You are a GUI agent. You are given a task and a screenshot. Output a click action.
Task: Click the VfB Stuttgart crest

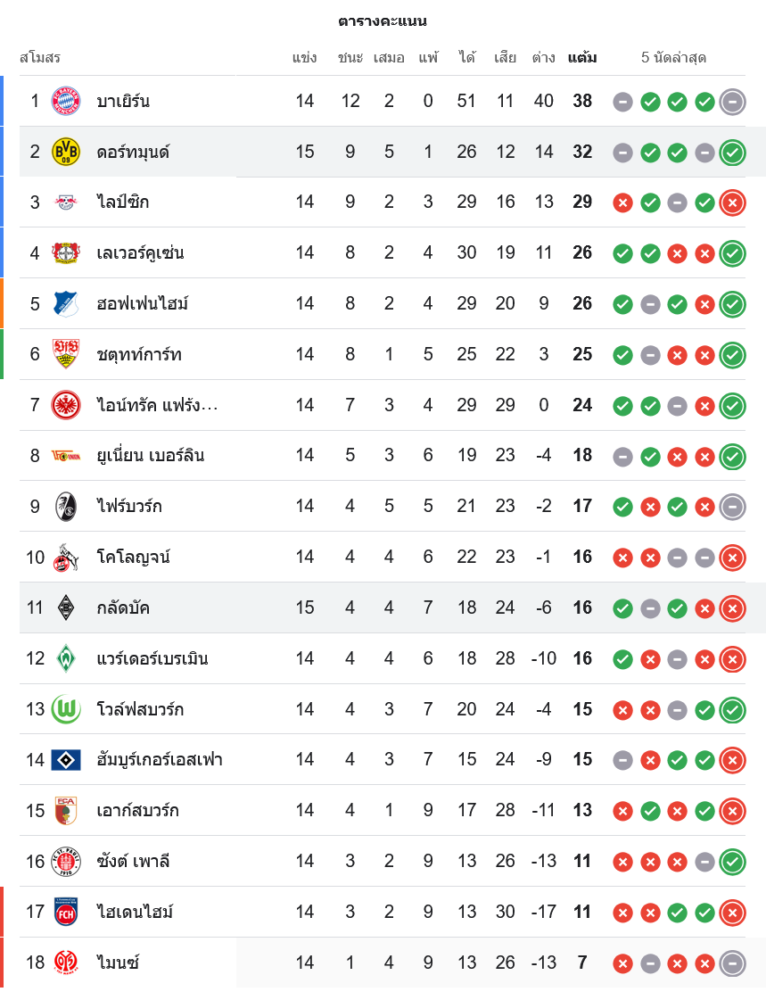(x=66, y=354)
